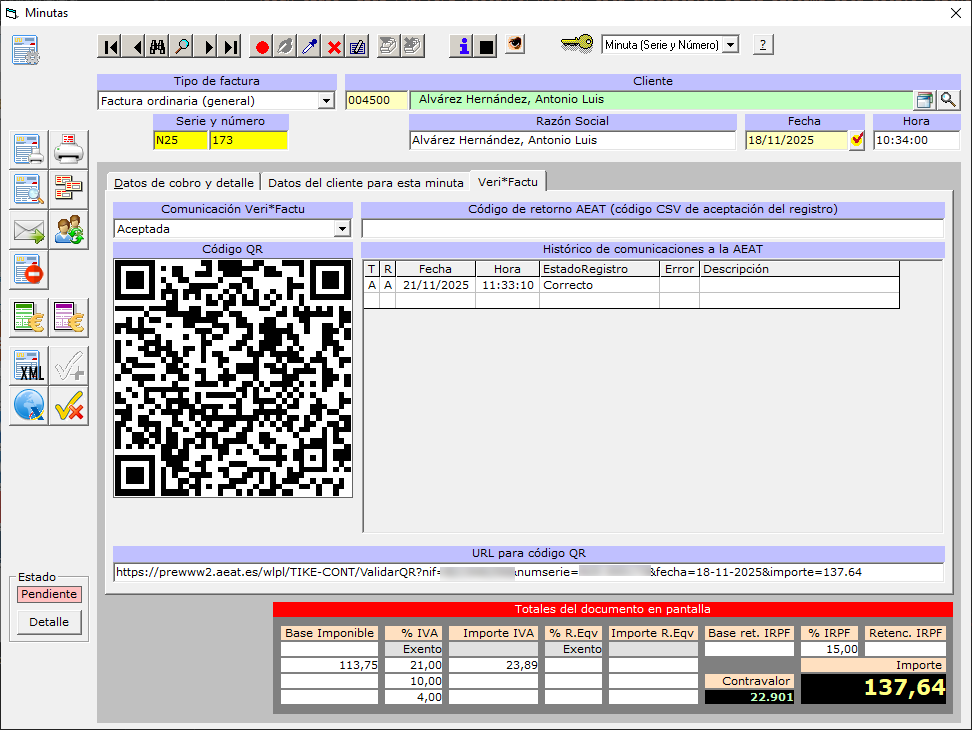The width and height of the screenshot is (972, 730).
Task: Click the blue information icon
Action: (x=462, y=46)
